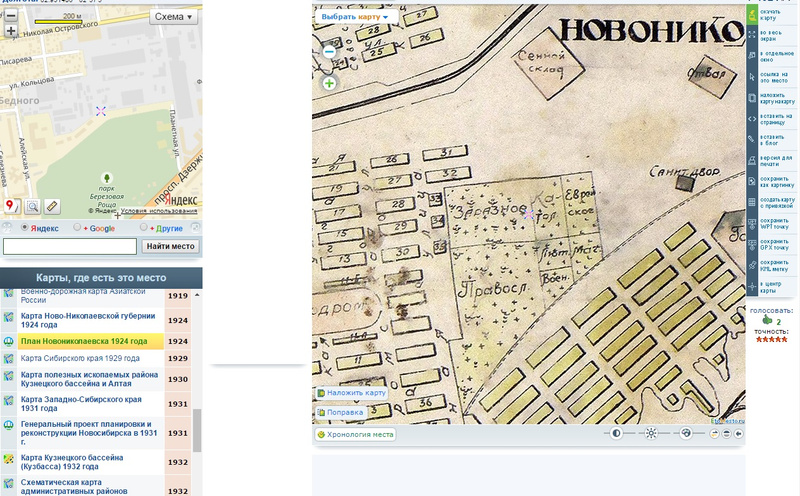The height and width of the screenshot is (496, 800).
Task: Adjust the brightness slider under the map
Action: 652,433
